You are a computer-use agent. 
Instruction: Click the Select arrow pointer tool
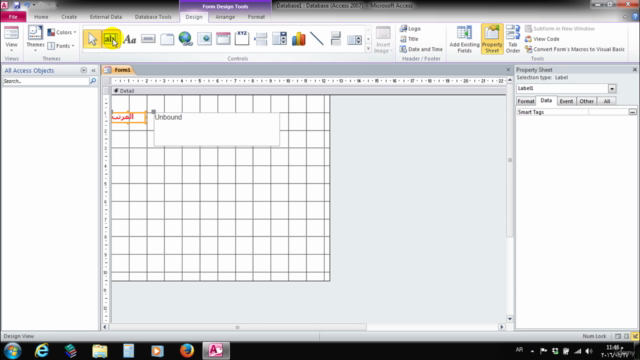(x=92, y=39)
